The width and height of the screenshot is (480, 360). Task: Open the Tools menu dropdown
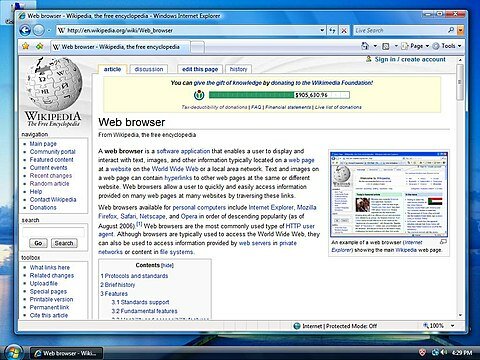447,46
